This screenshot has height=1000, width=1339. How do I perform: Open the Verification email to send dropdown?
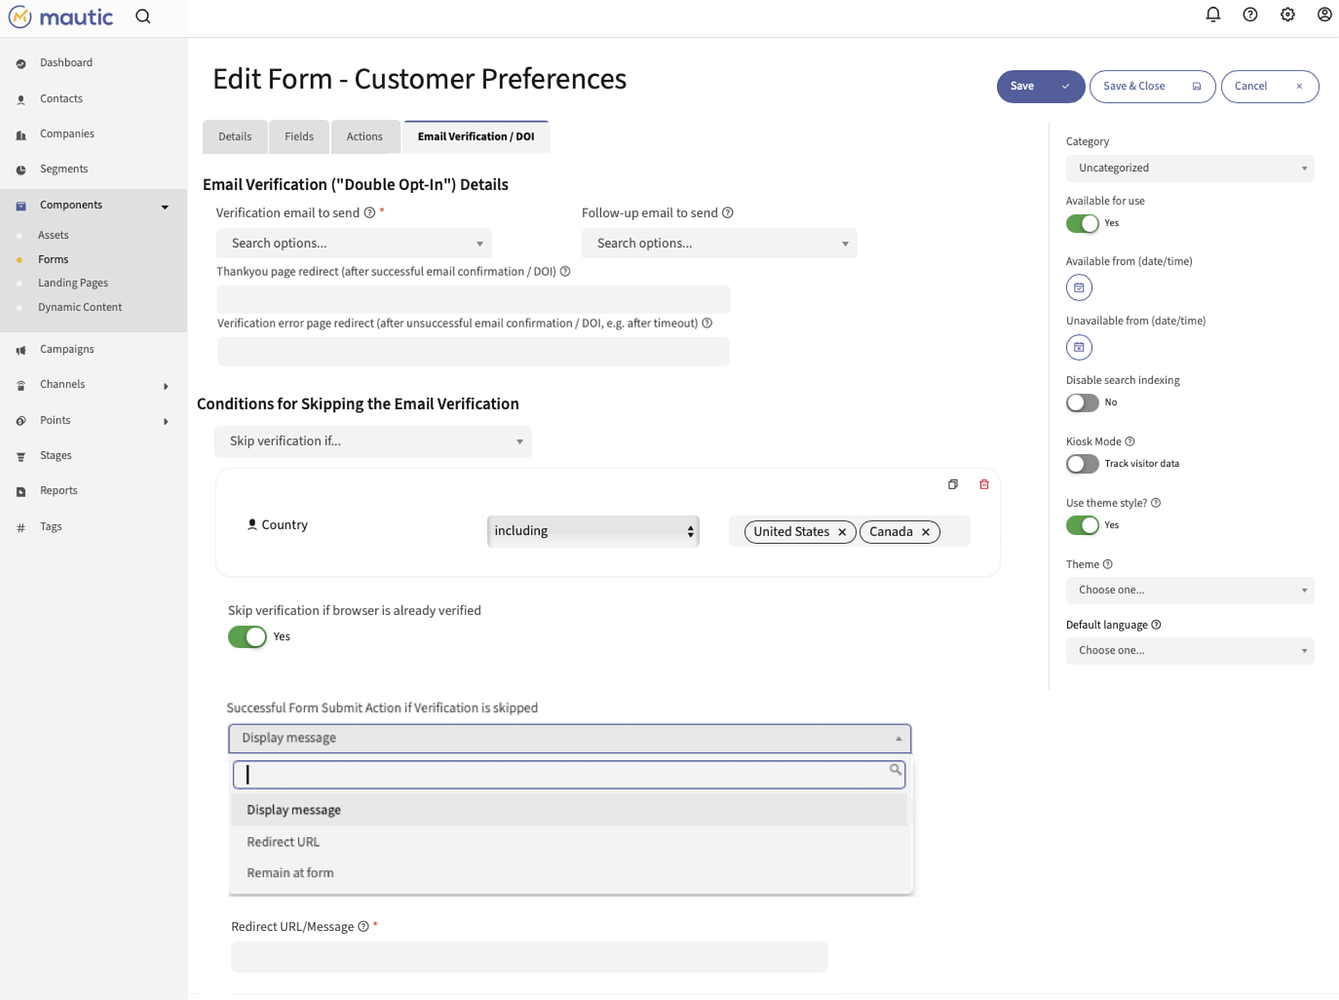pyautogui.click(x=353, y=244)
